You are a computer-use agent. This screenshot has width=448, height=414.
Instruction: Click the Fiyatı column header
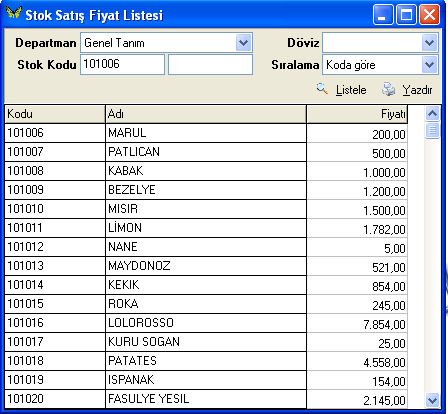[x=357, y=114]
